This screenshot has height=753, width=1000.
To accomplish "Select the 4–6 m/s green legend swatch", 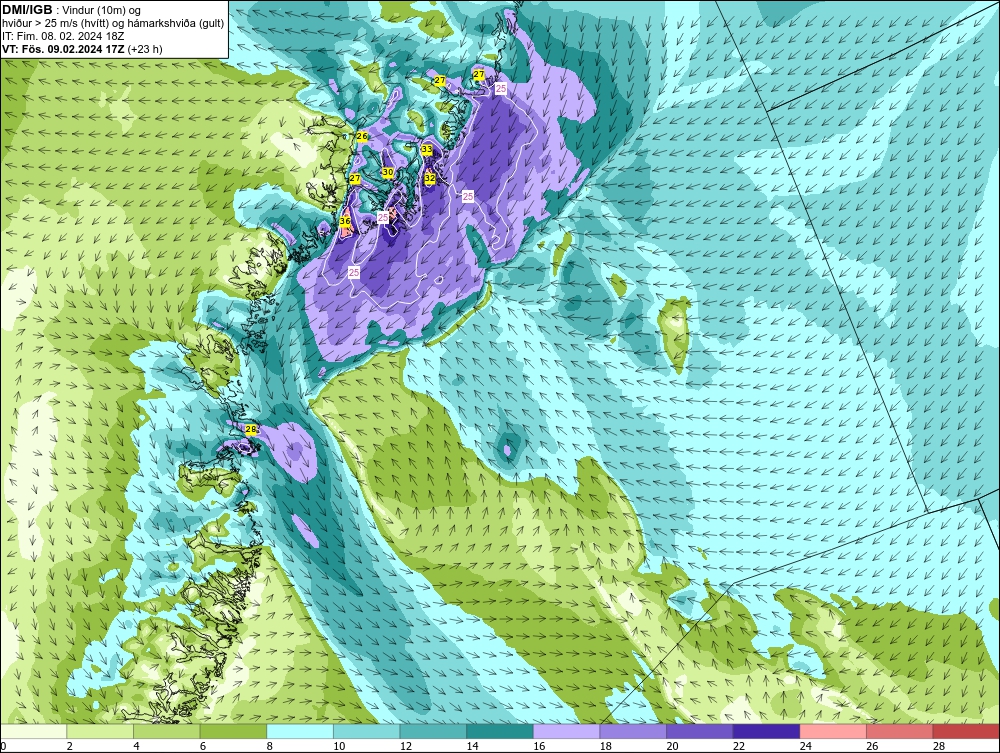I will point(166,731).
